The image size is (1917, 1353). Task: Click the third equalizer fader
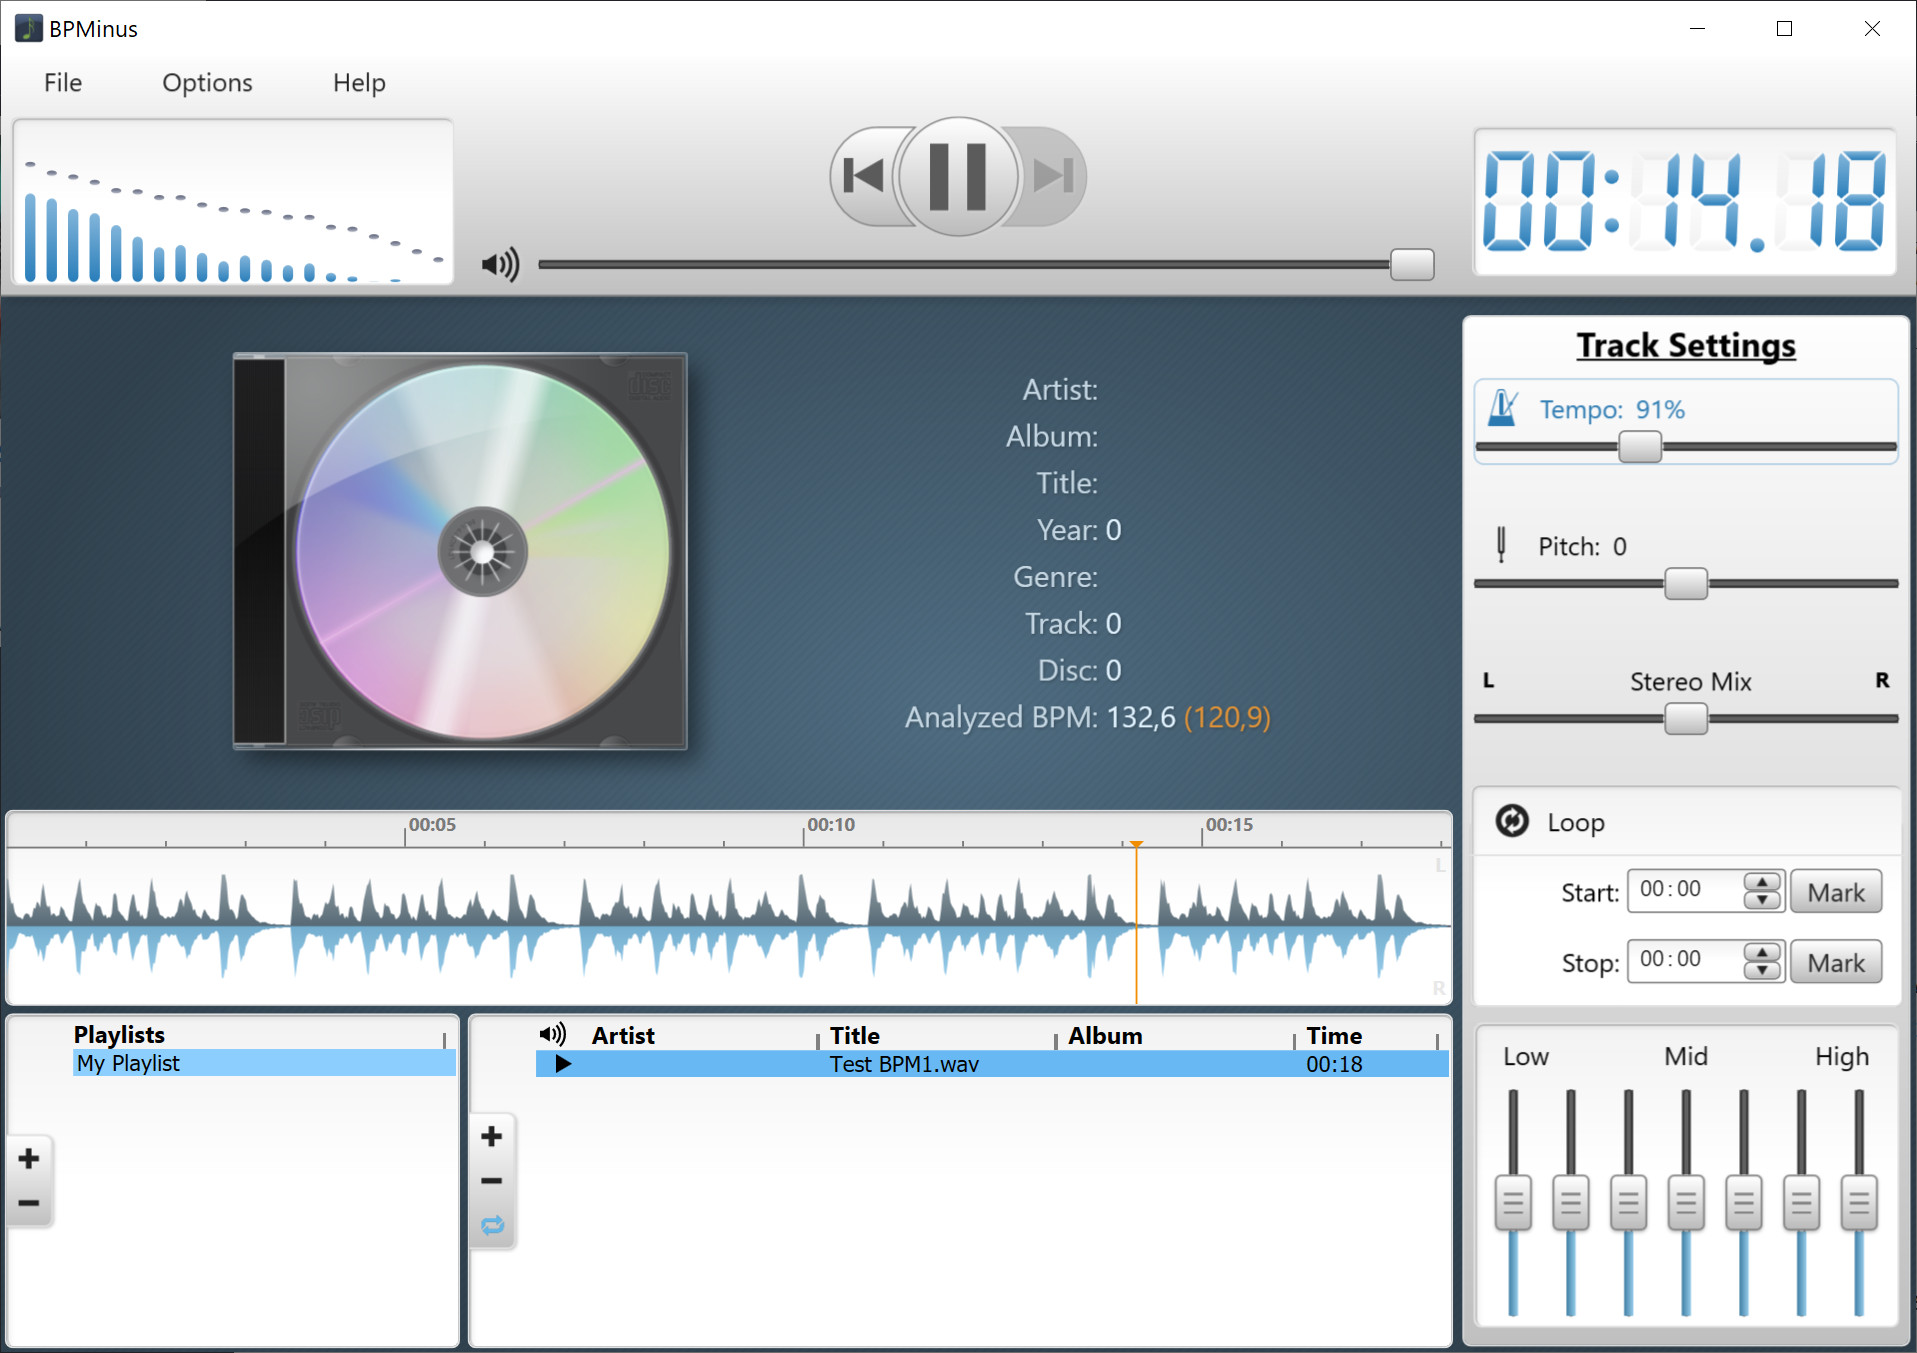(x=1628, y=1203)
